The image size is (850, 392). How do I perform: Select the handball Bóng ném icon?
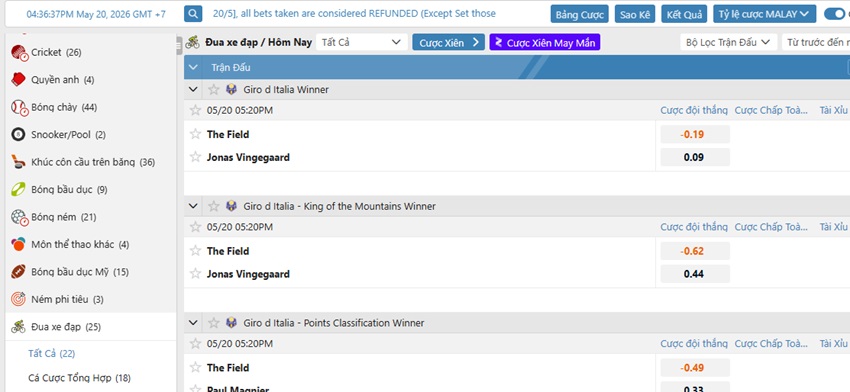pos(19,217)
